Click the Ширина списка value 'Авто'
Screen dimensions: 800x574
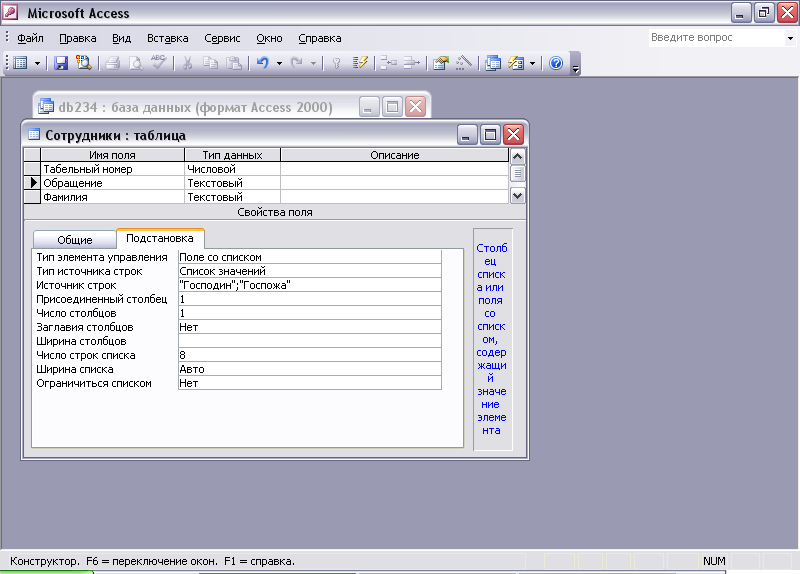click(309, 369)
